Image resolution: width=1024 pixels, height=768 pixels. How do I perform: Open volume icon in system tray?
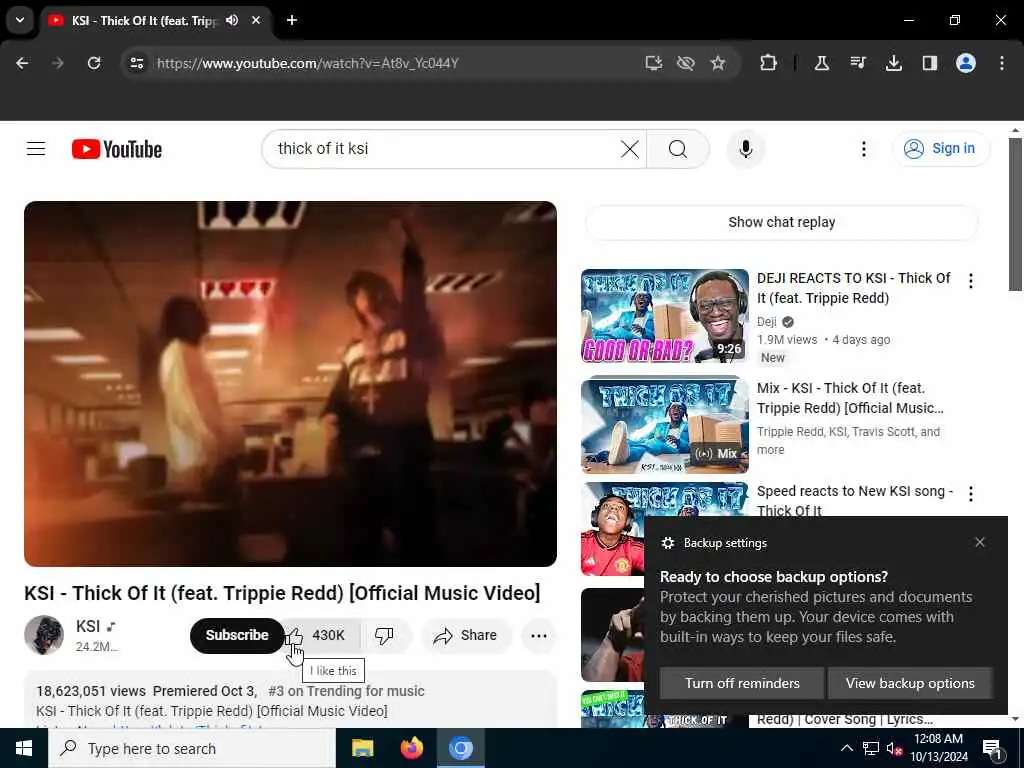click(894, 749)
